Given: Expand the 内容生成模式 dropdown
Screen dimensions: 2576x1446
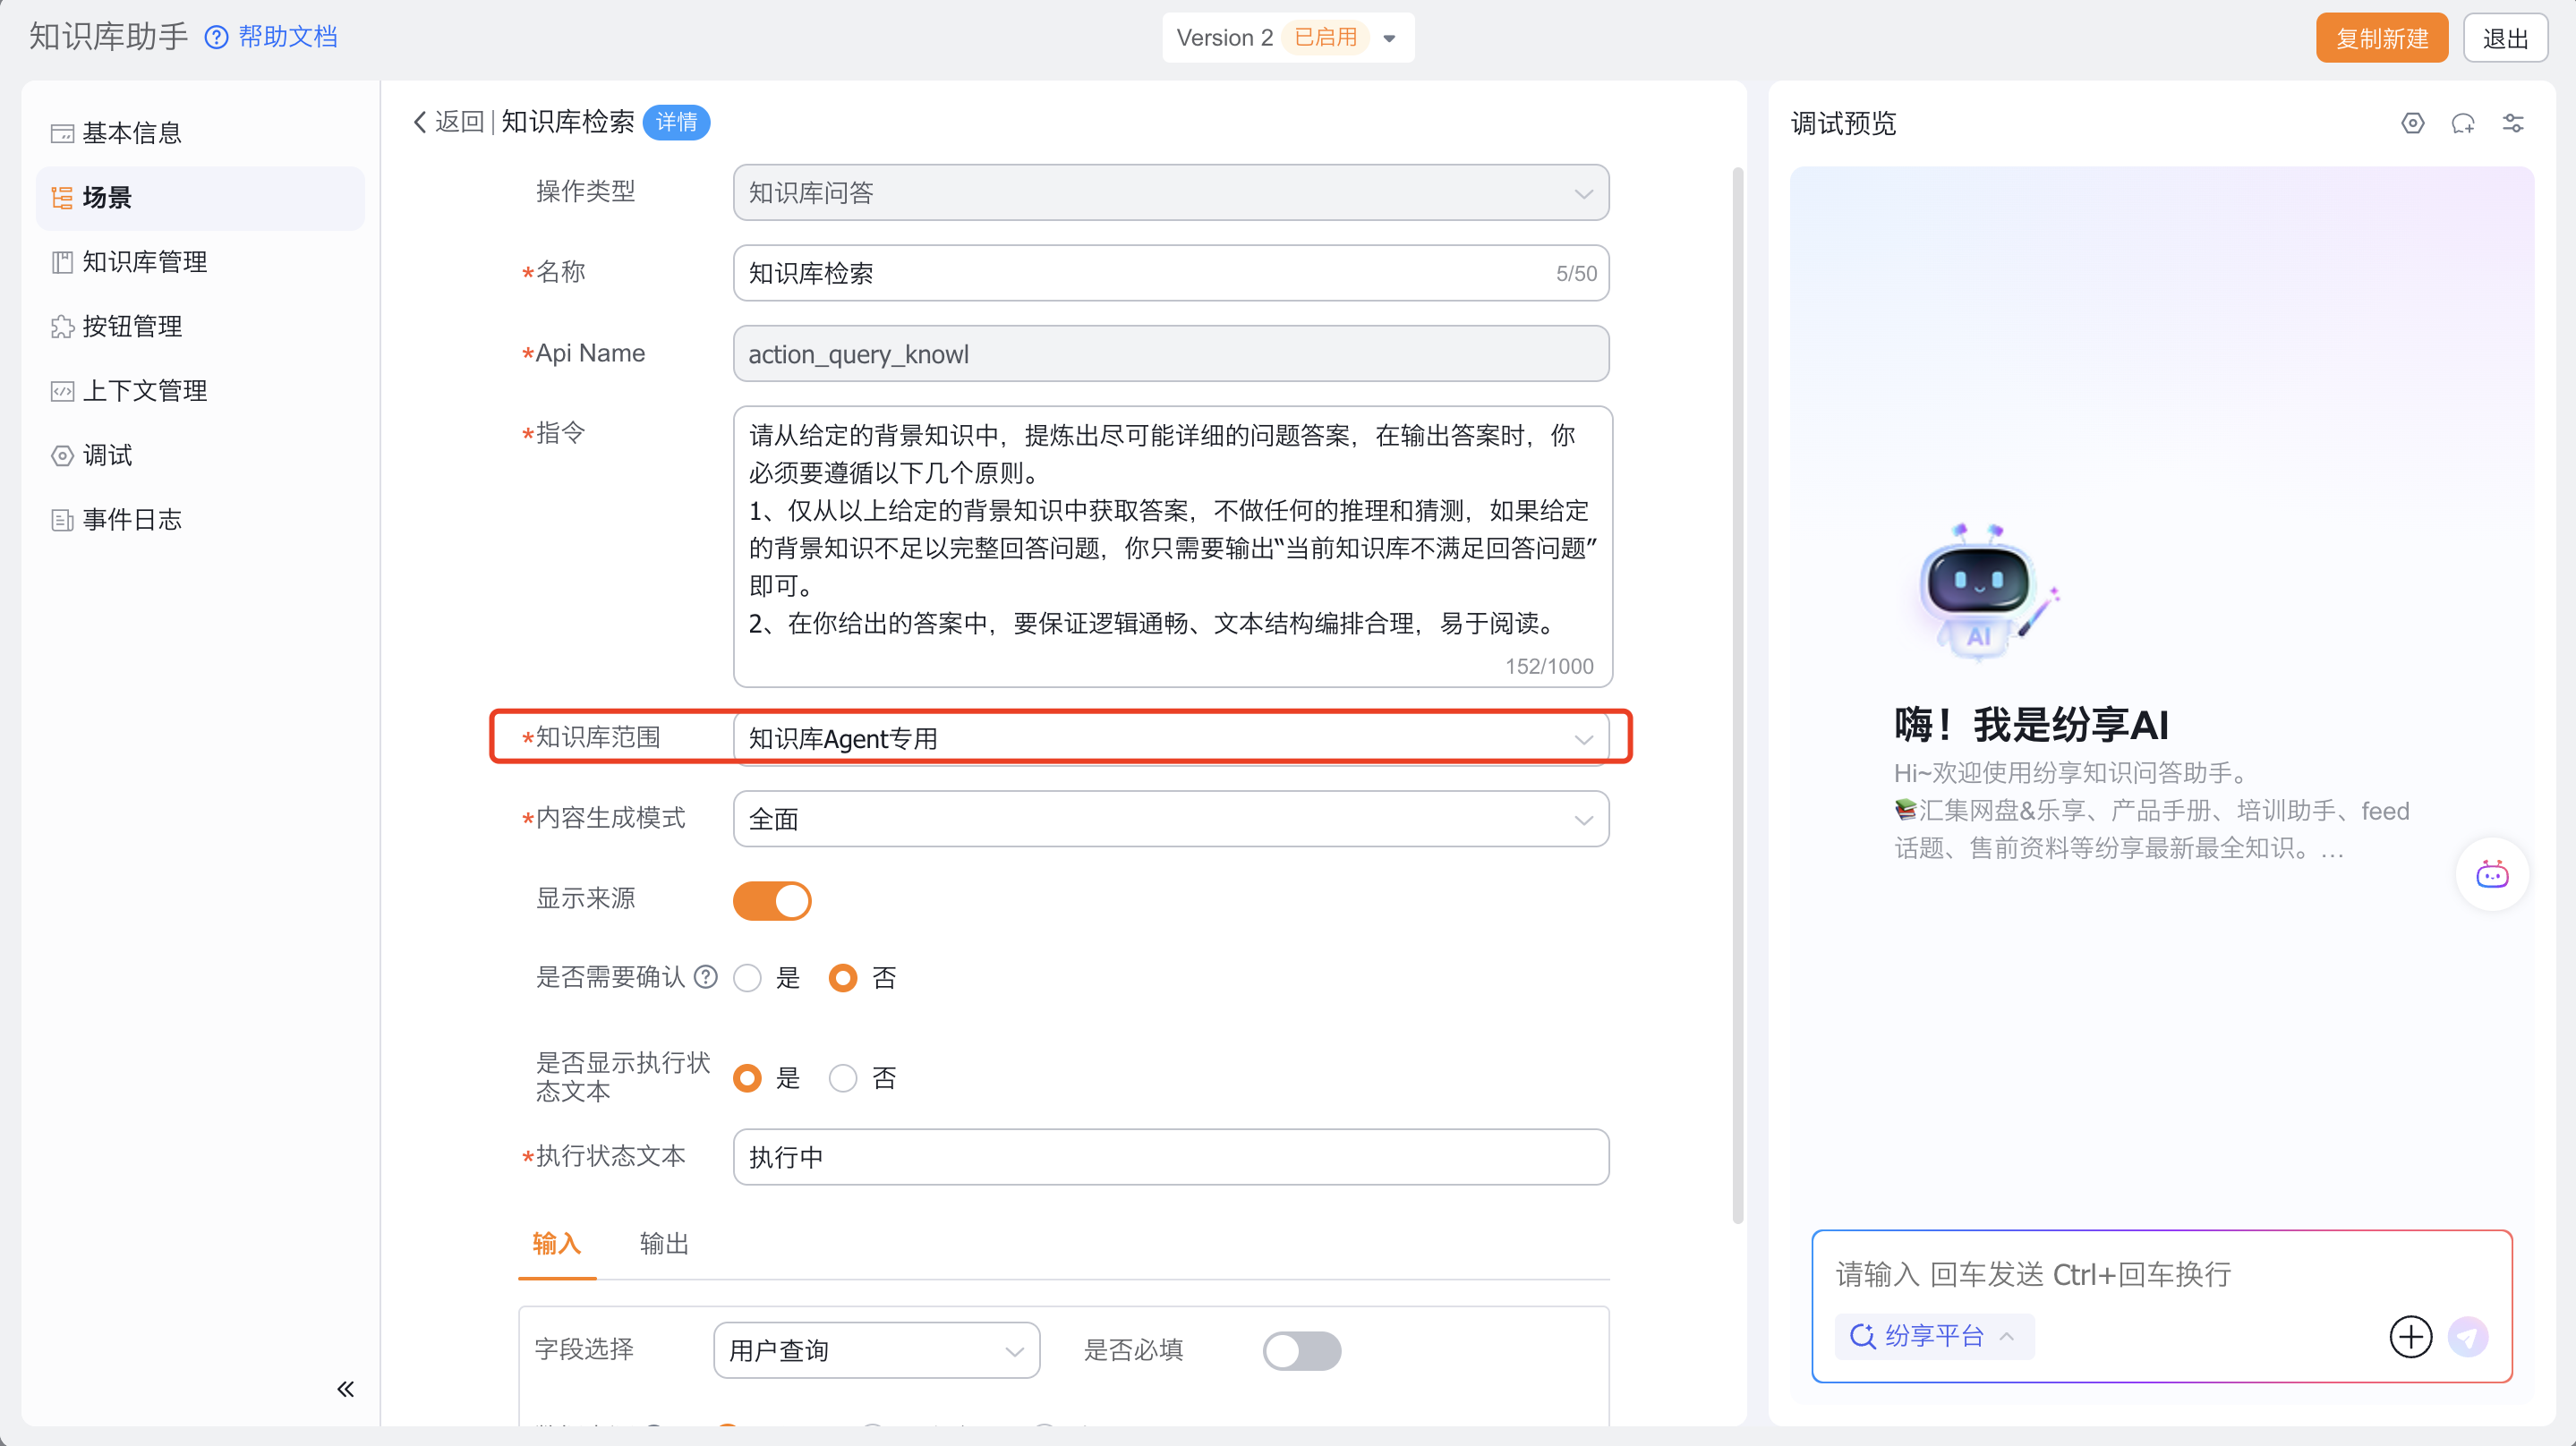Looking at the screenshot, I should (1170, 819).
